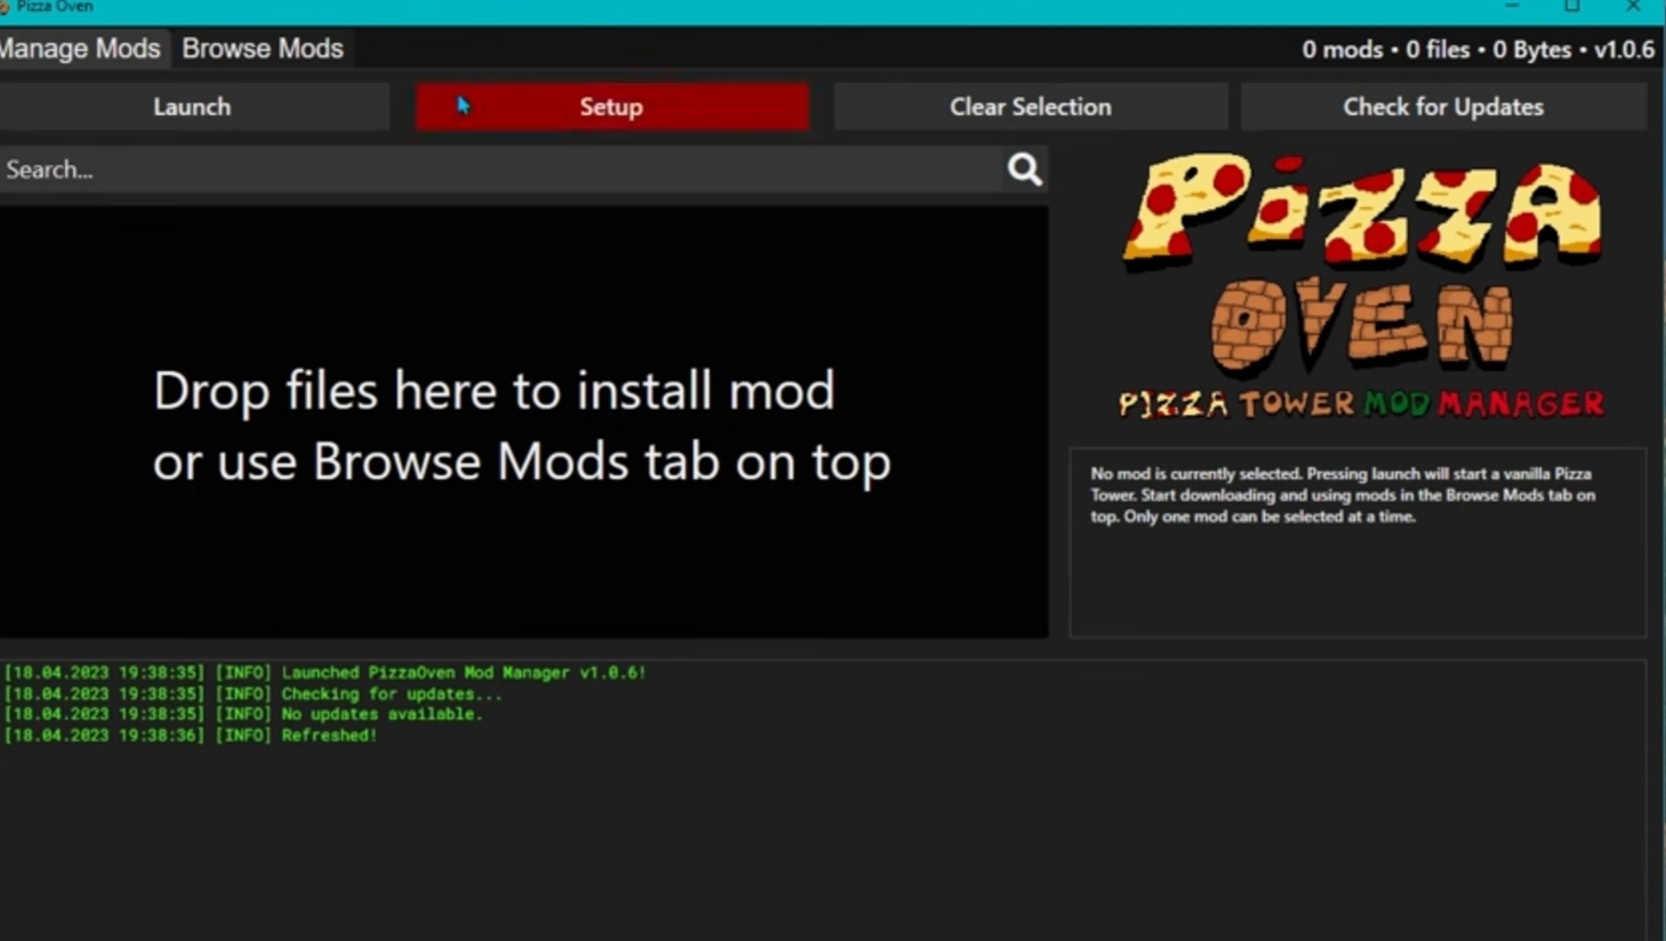Maximize the Pizza Oven window
The width and height of the screenshot is (1666, 941).
[1572, 7]
